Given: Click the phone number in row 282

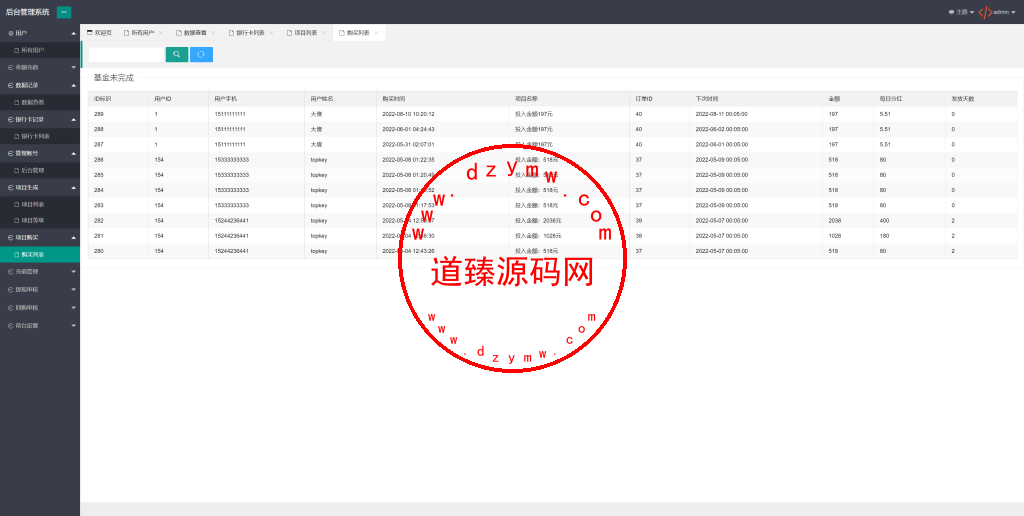Looking at the screenshot, I should [231, 220].
